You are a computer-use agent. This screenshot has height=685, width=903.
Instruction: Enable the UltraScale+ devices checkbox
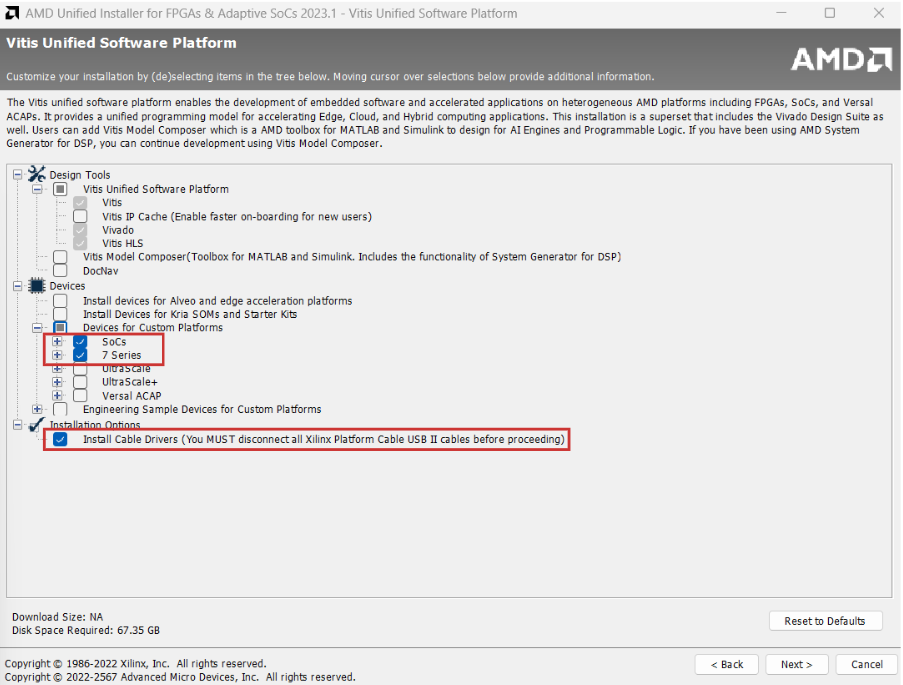(x=80, y=382)
